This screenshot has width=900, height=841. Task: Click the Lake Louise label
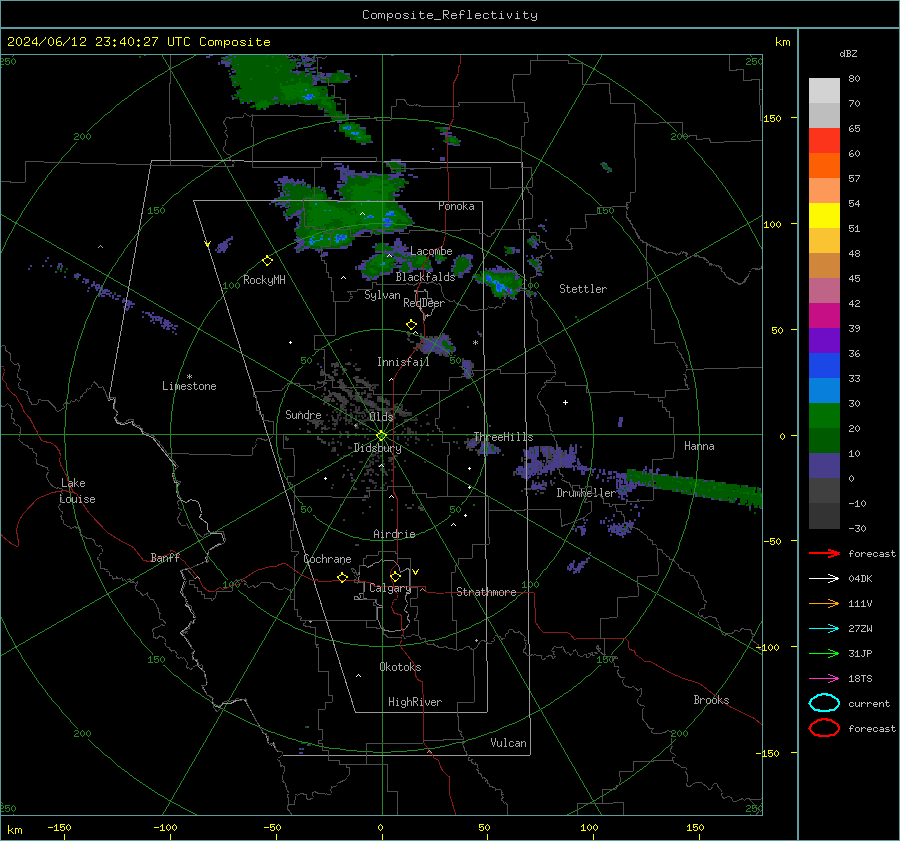click(x=77, y=491)
